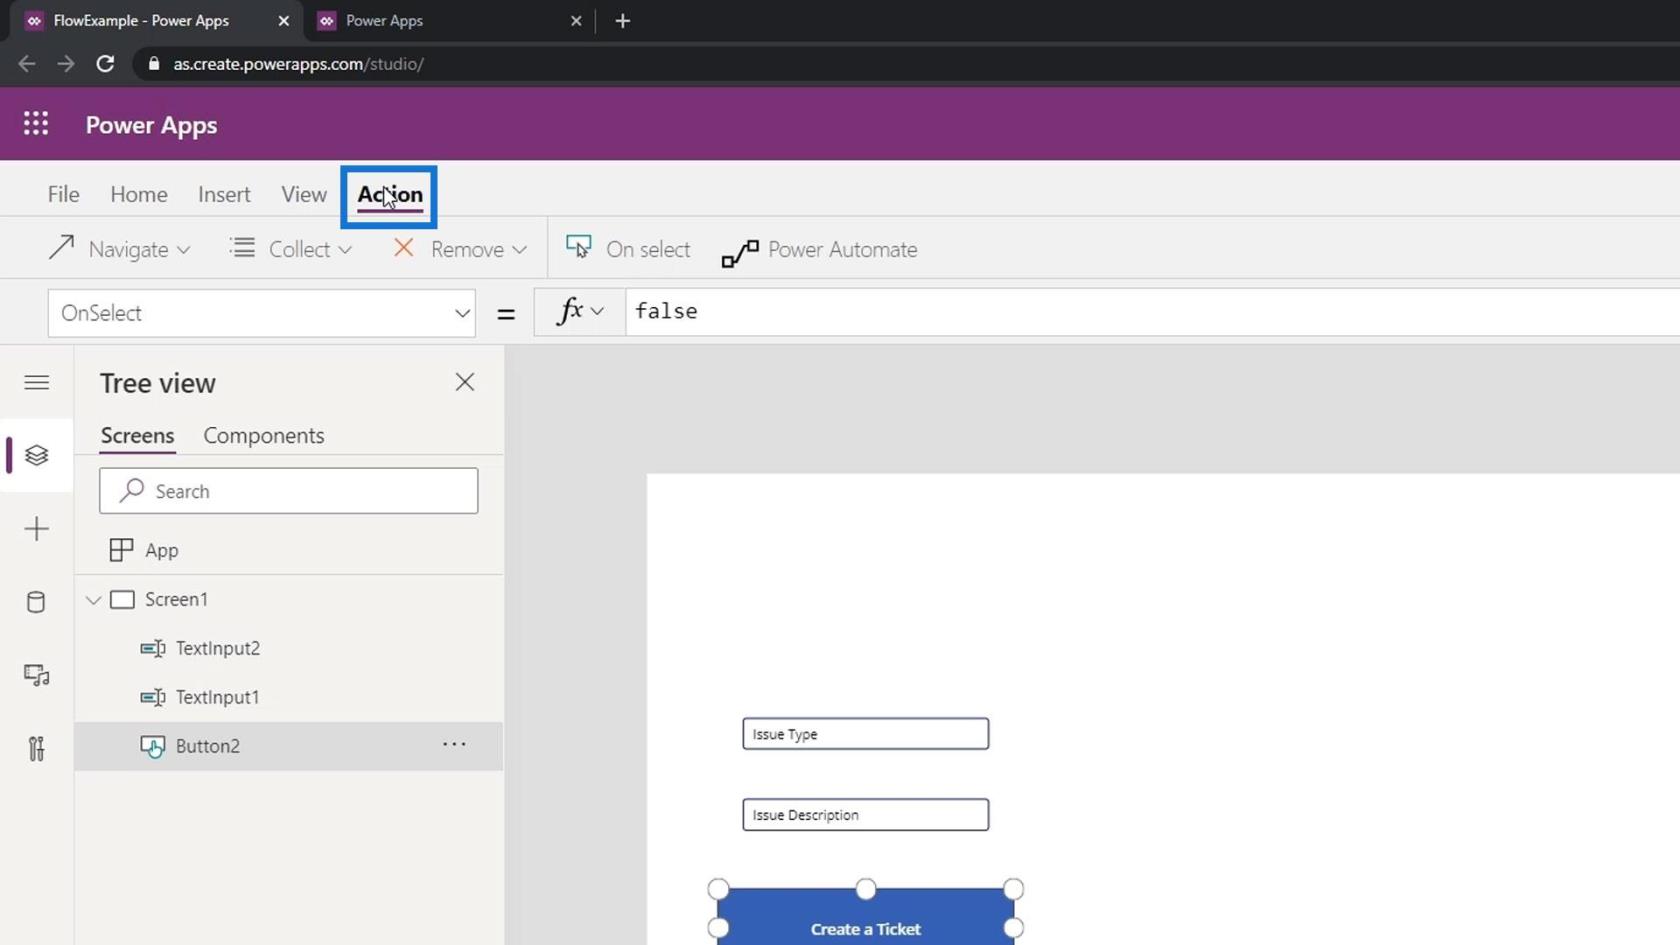
Task: Close the FlowExample browser tab
Action: pyautogui.click(x=284, y=20)
